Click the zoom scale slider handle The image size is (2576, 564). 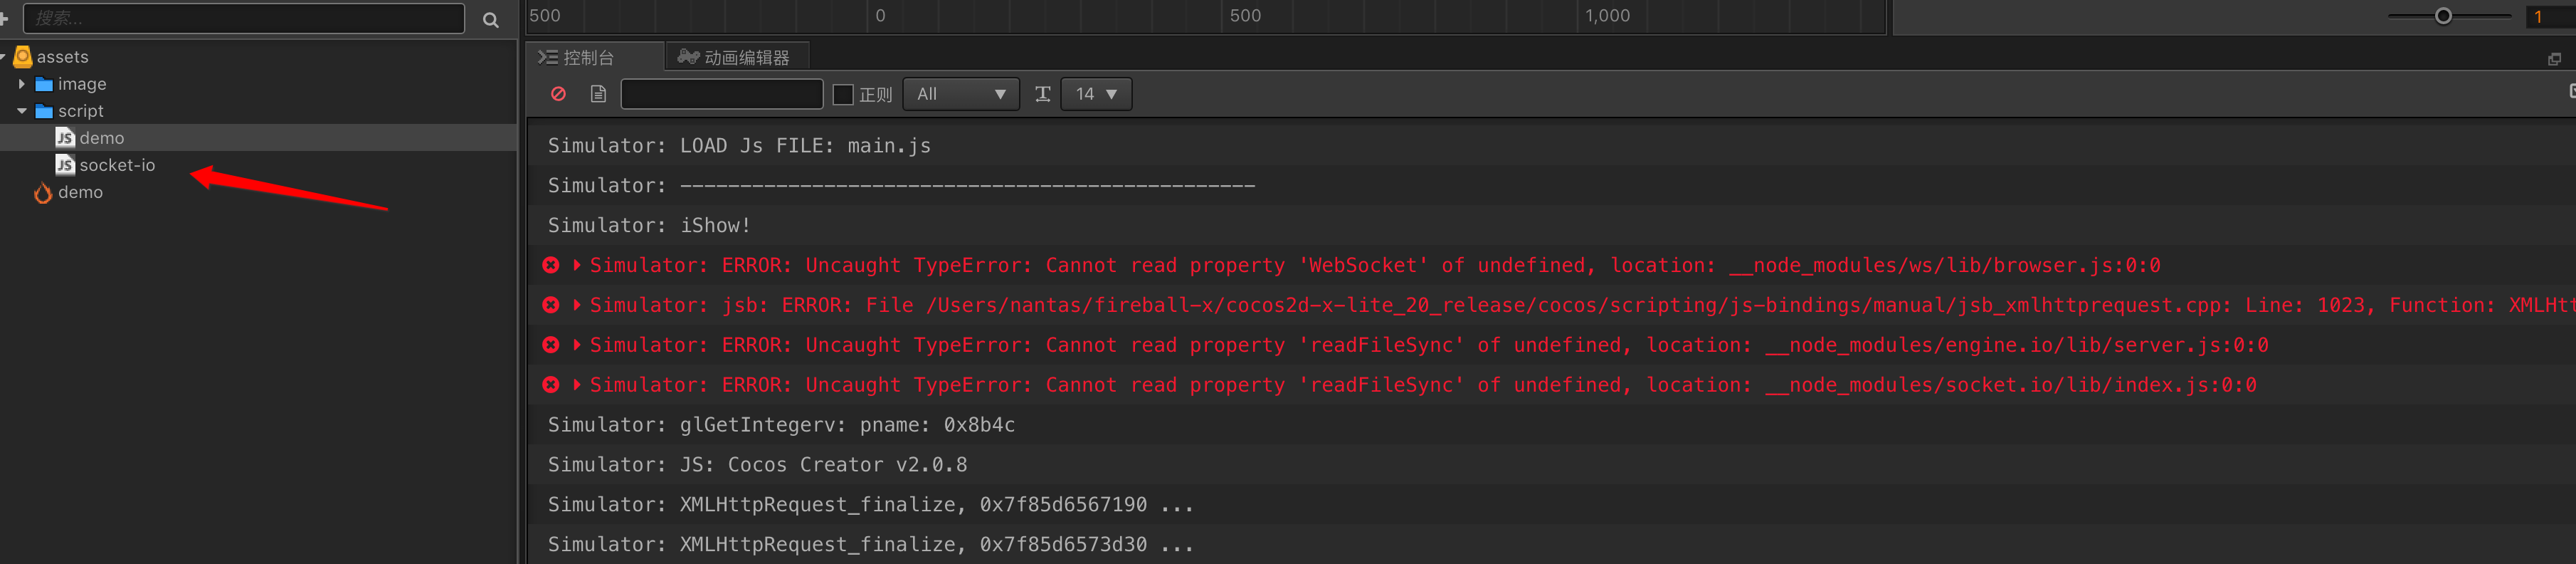pos(2443,16)
